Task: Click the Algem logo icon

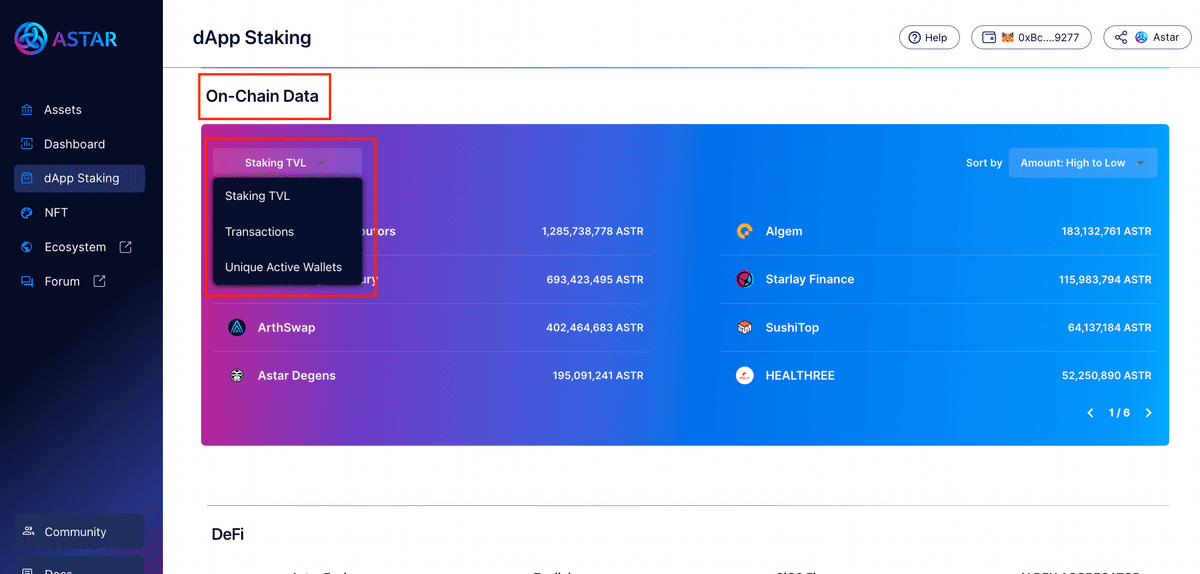Action: coord(744,231)
